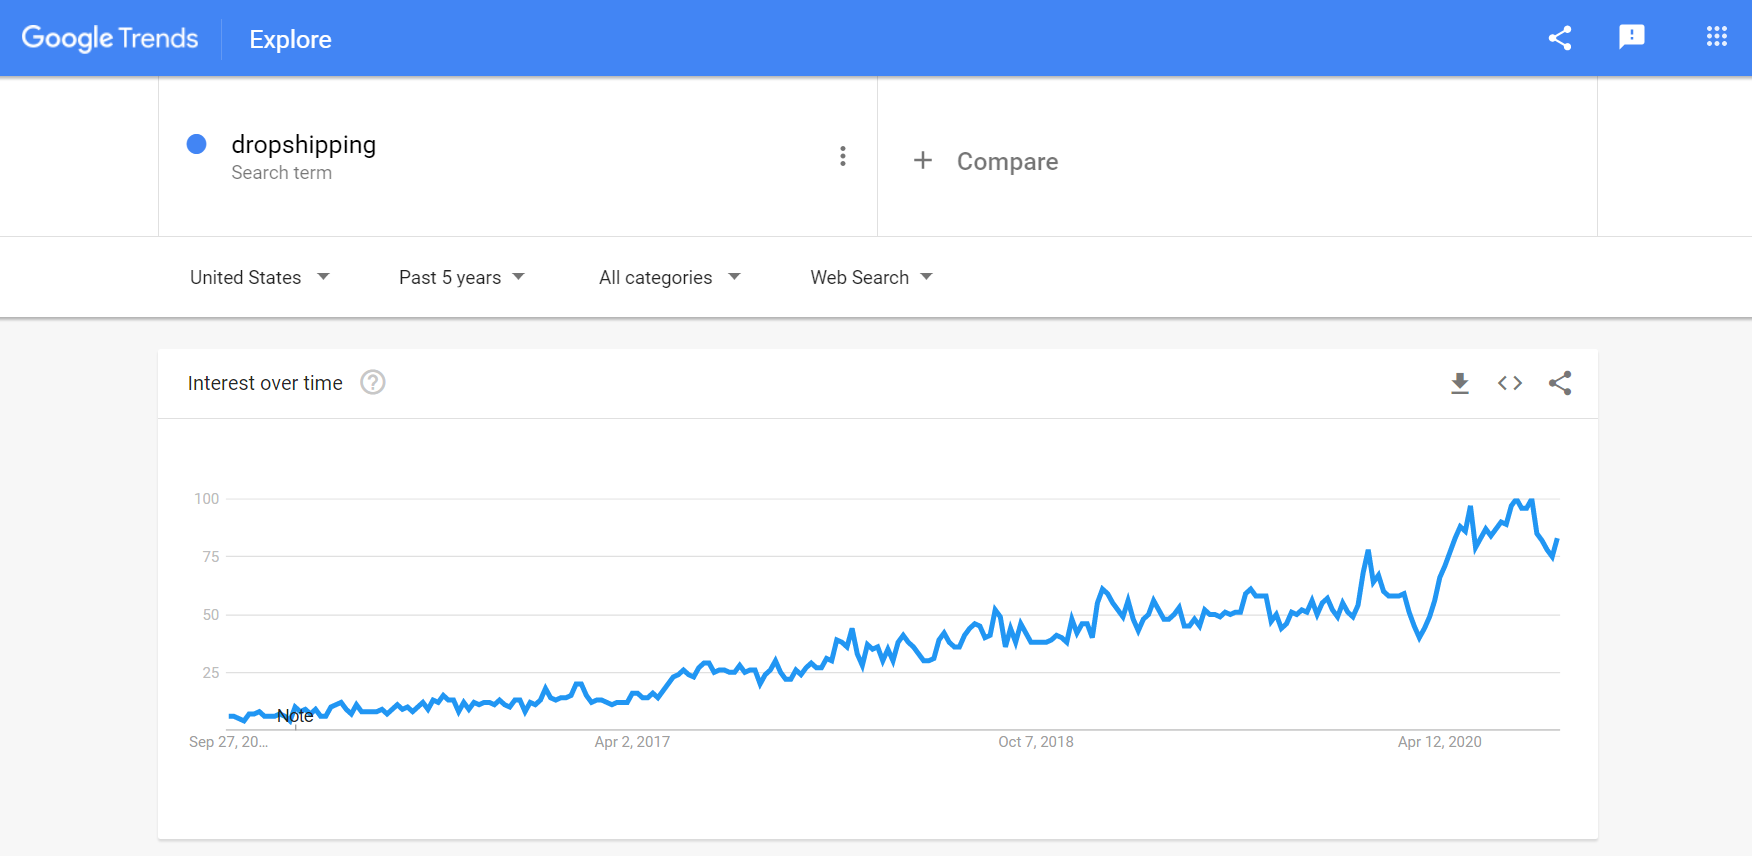Open the send feedback icon
This screenshot has width=1752, height=856.
[1632, 37]
